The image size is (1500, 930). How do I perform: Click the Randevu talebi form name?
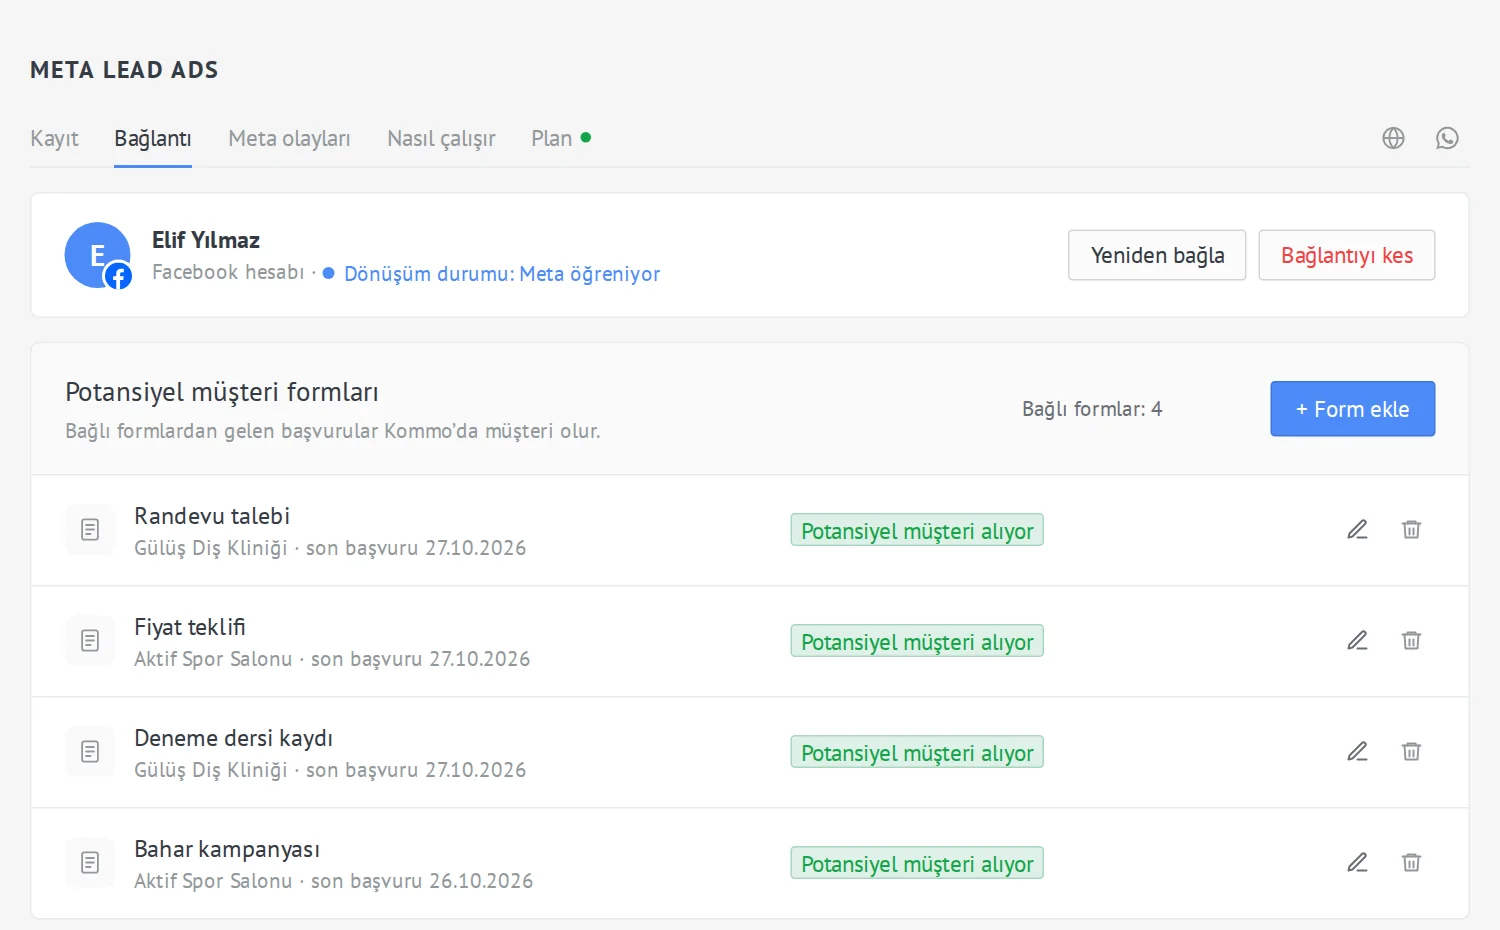click(x=212, y=516)
